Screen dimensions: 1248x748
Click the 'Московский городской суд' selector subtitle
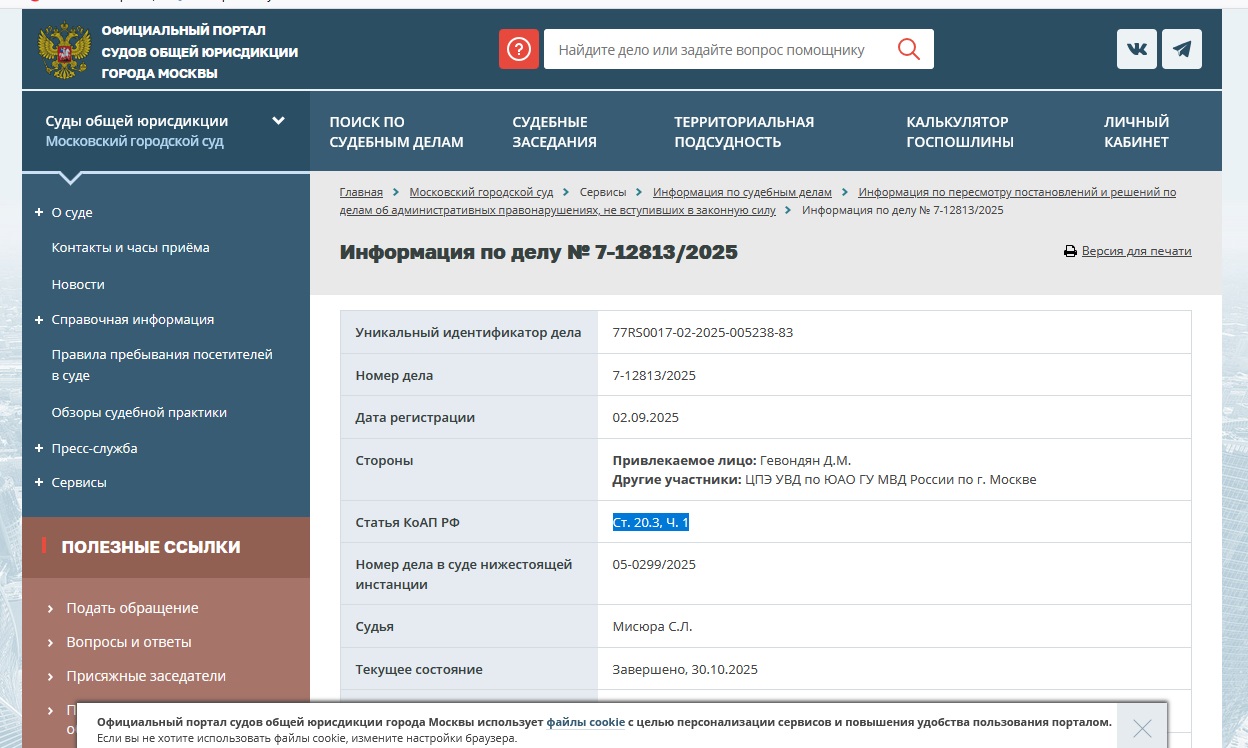pos(134,142)
